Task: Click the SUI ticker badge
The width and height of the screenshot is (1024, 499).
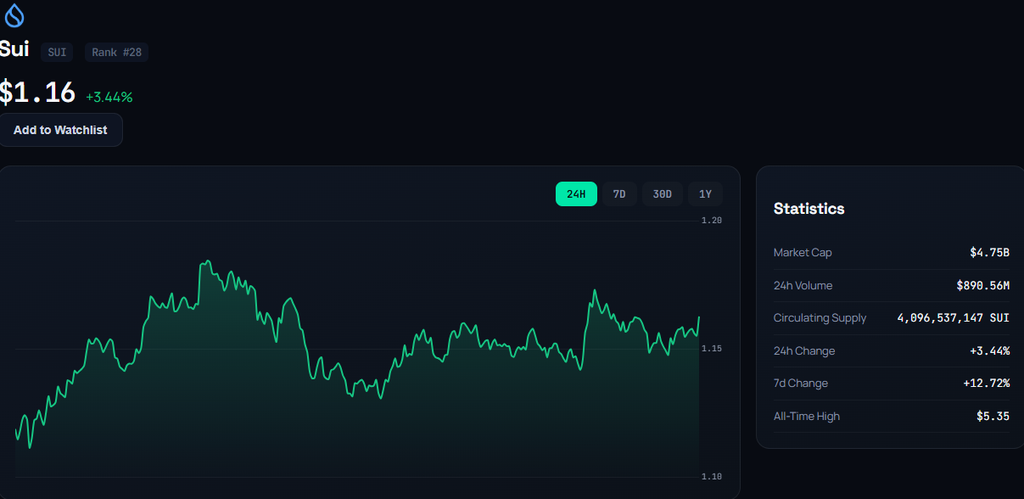Action: pyautogui.click(x=57, y=52)
